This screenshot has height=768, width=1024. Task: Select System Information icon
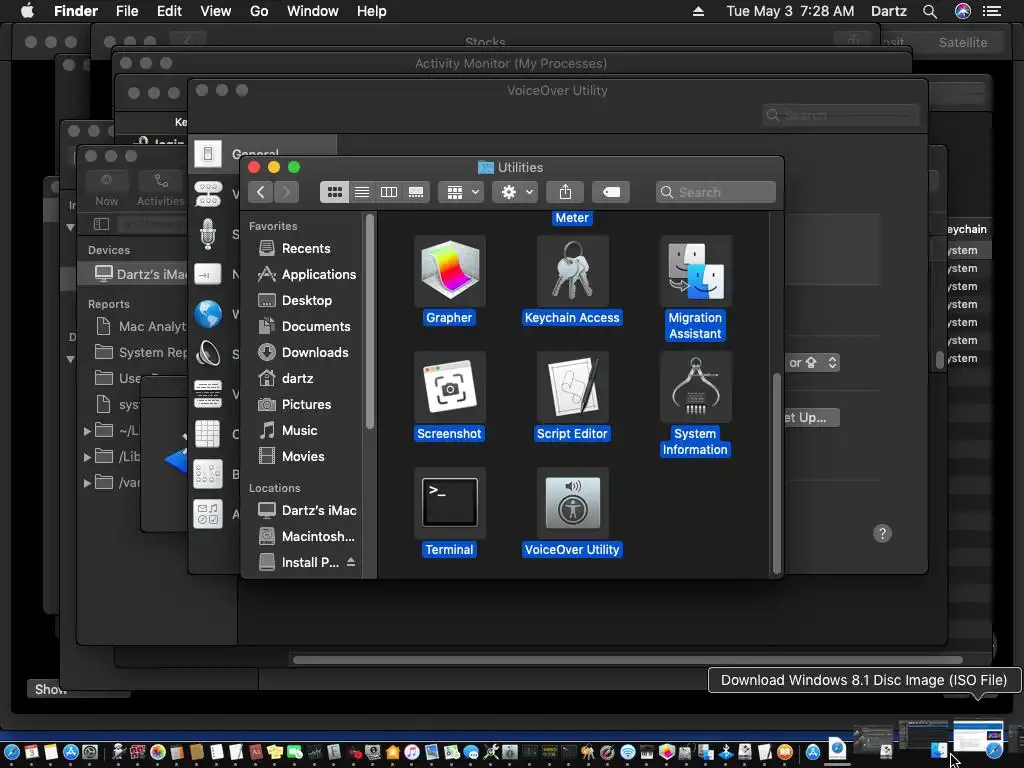696,387
